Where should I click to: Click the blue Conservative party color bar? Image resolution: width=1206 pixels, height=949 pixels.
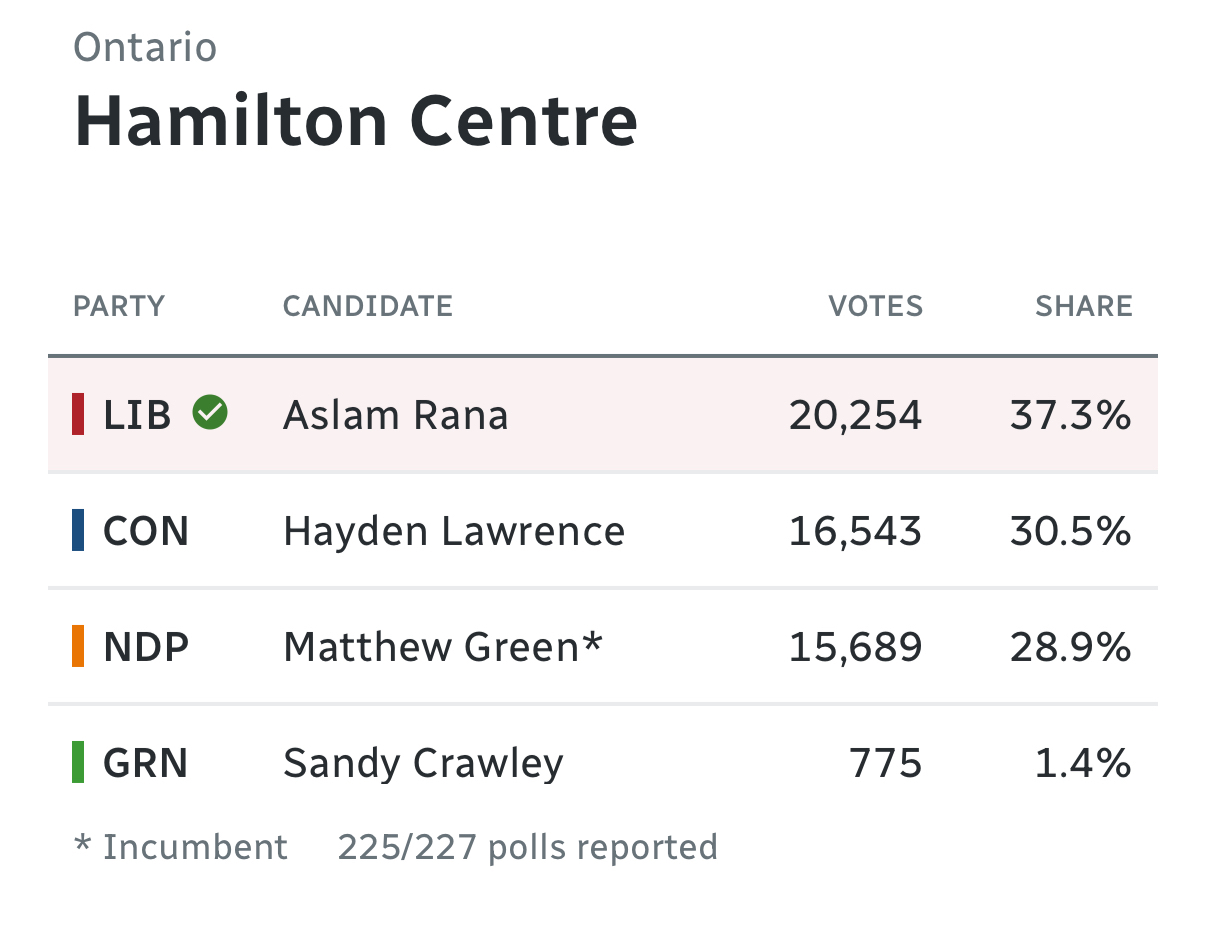click(x=78, y=530)
